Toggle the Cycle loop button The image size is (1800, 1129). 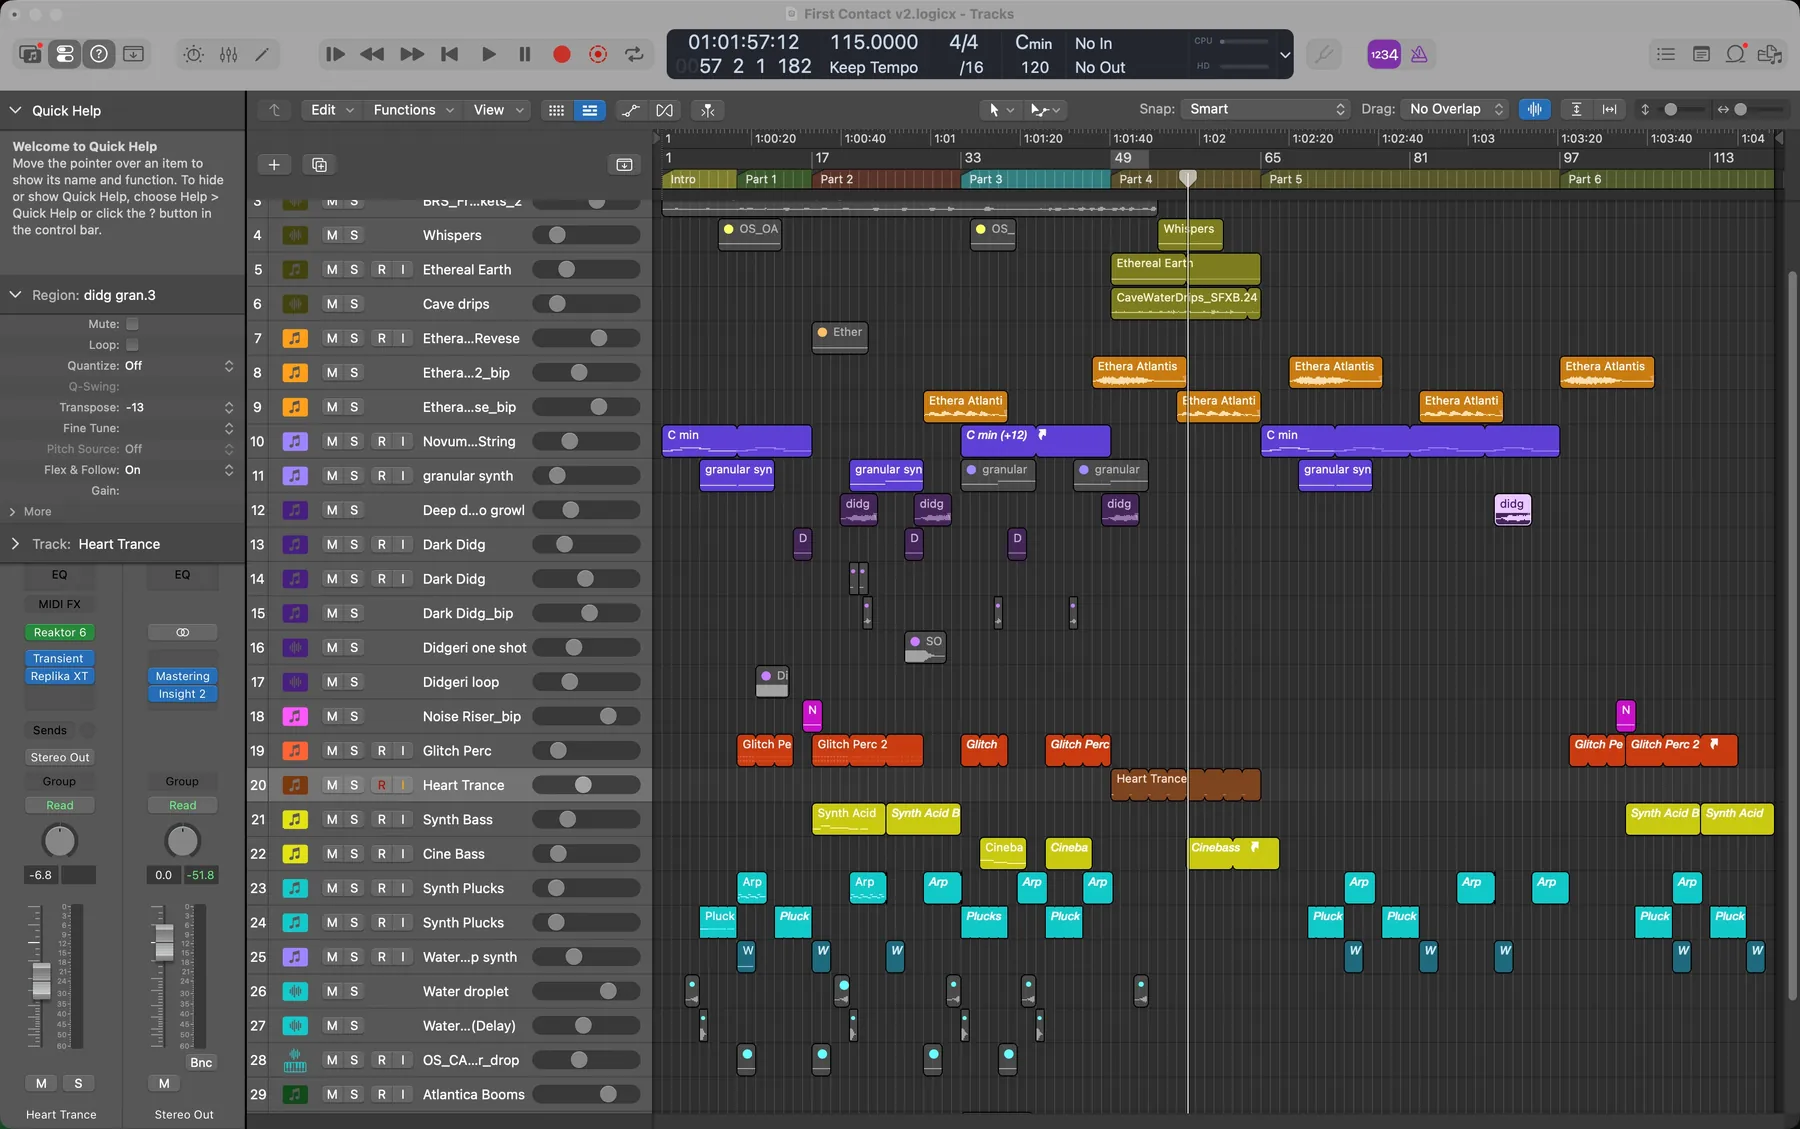coord(634,54)
